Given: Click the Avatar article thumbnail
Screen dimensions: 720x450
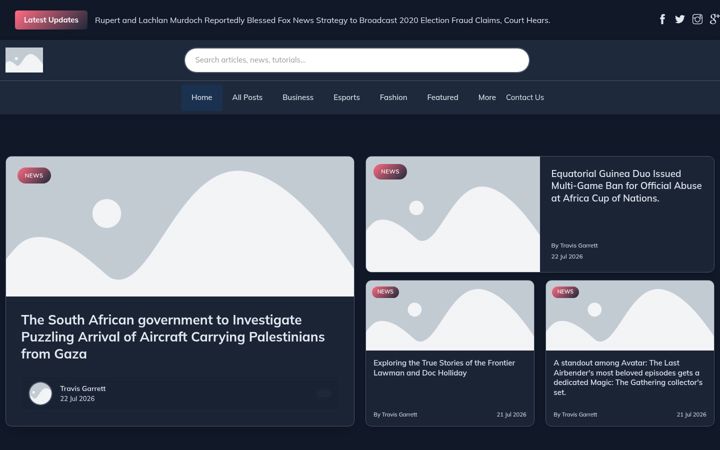Looking at the screenshot, I should point(630,315).
